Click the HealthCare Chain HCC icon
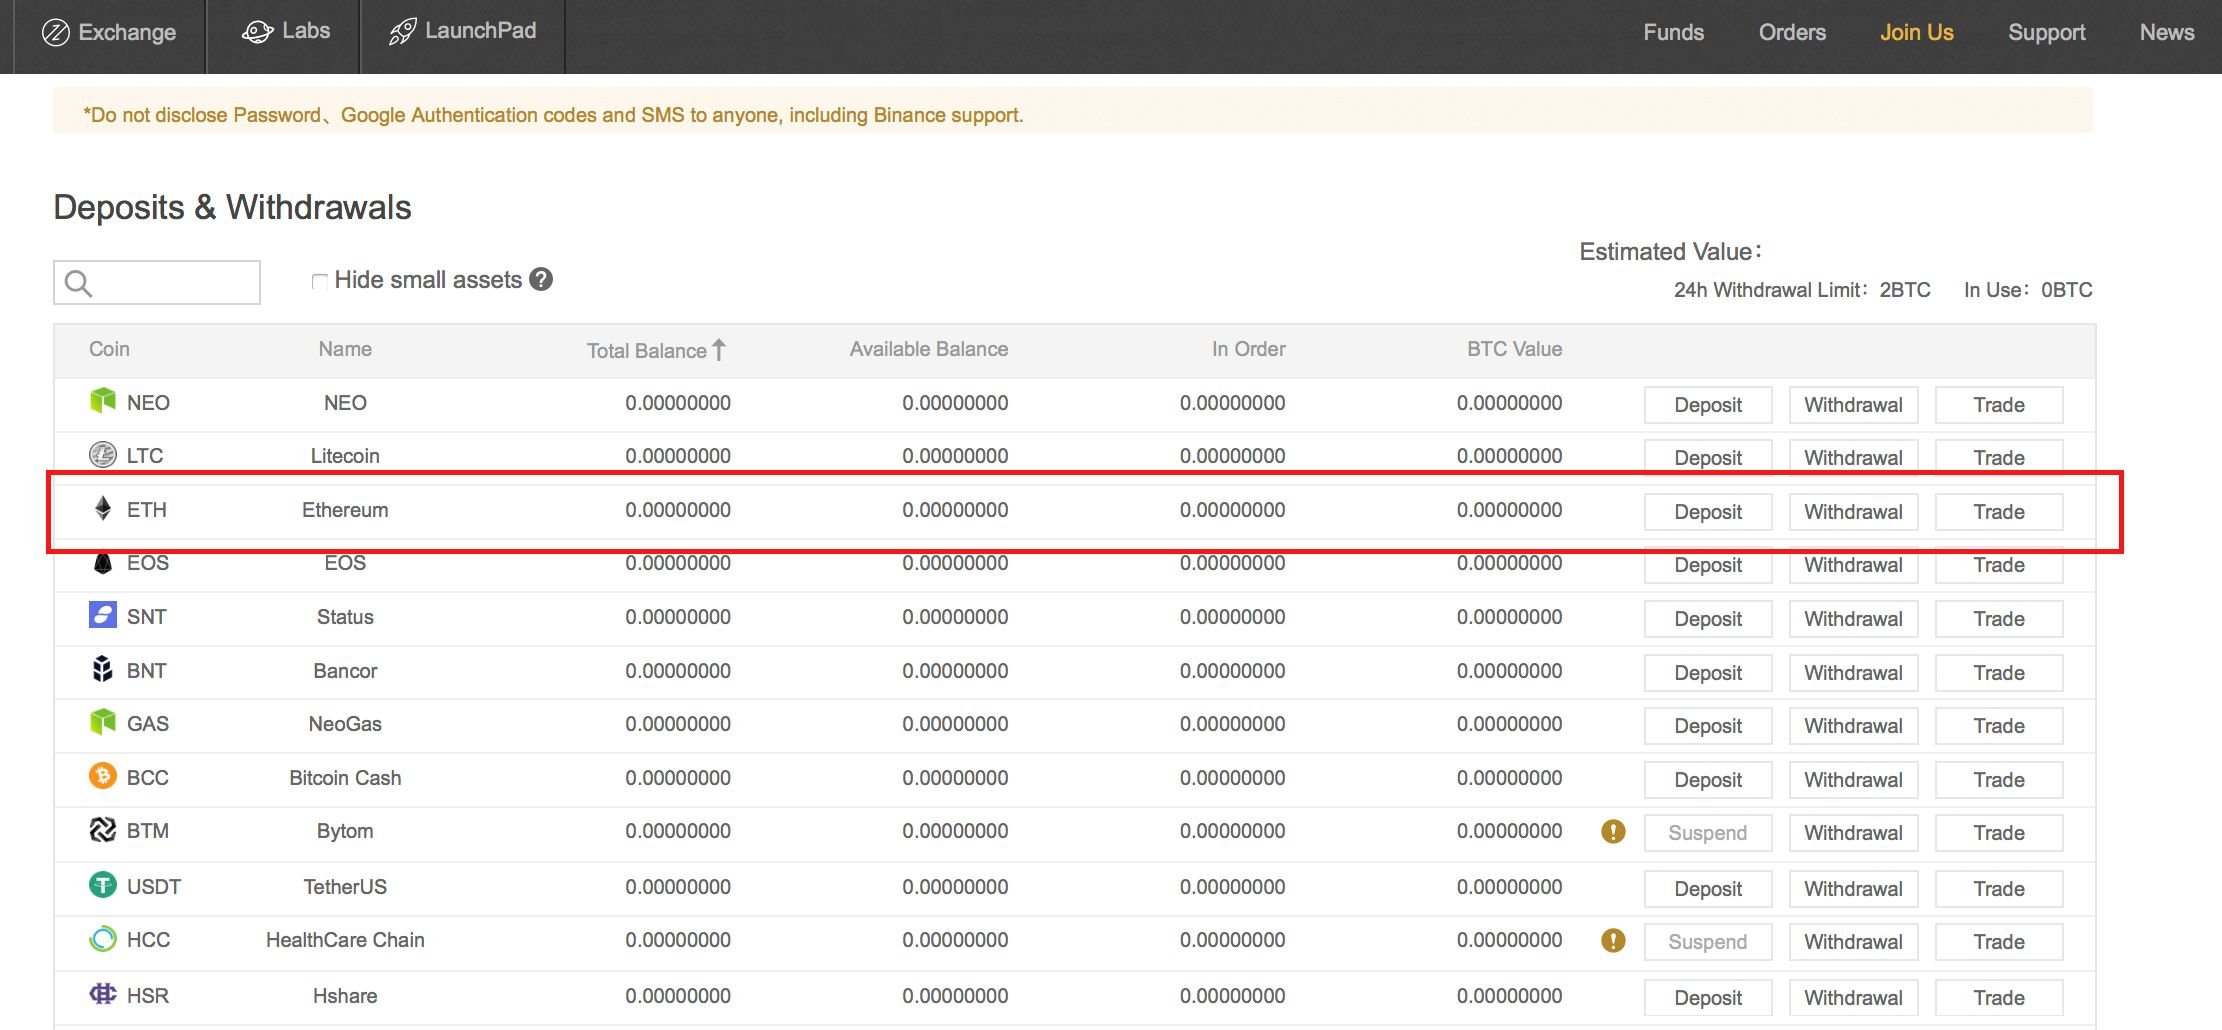Screen dimensions: 2222x1030 (x=102, y=939)
